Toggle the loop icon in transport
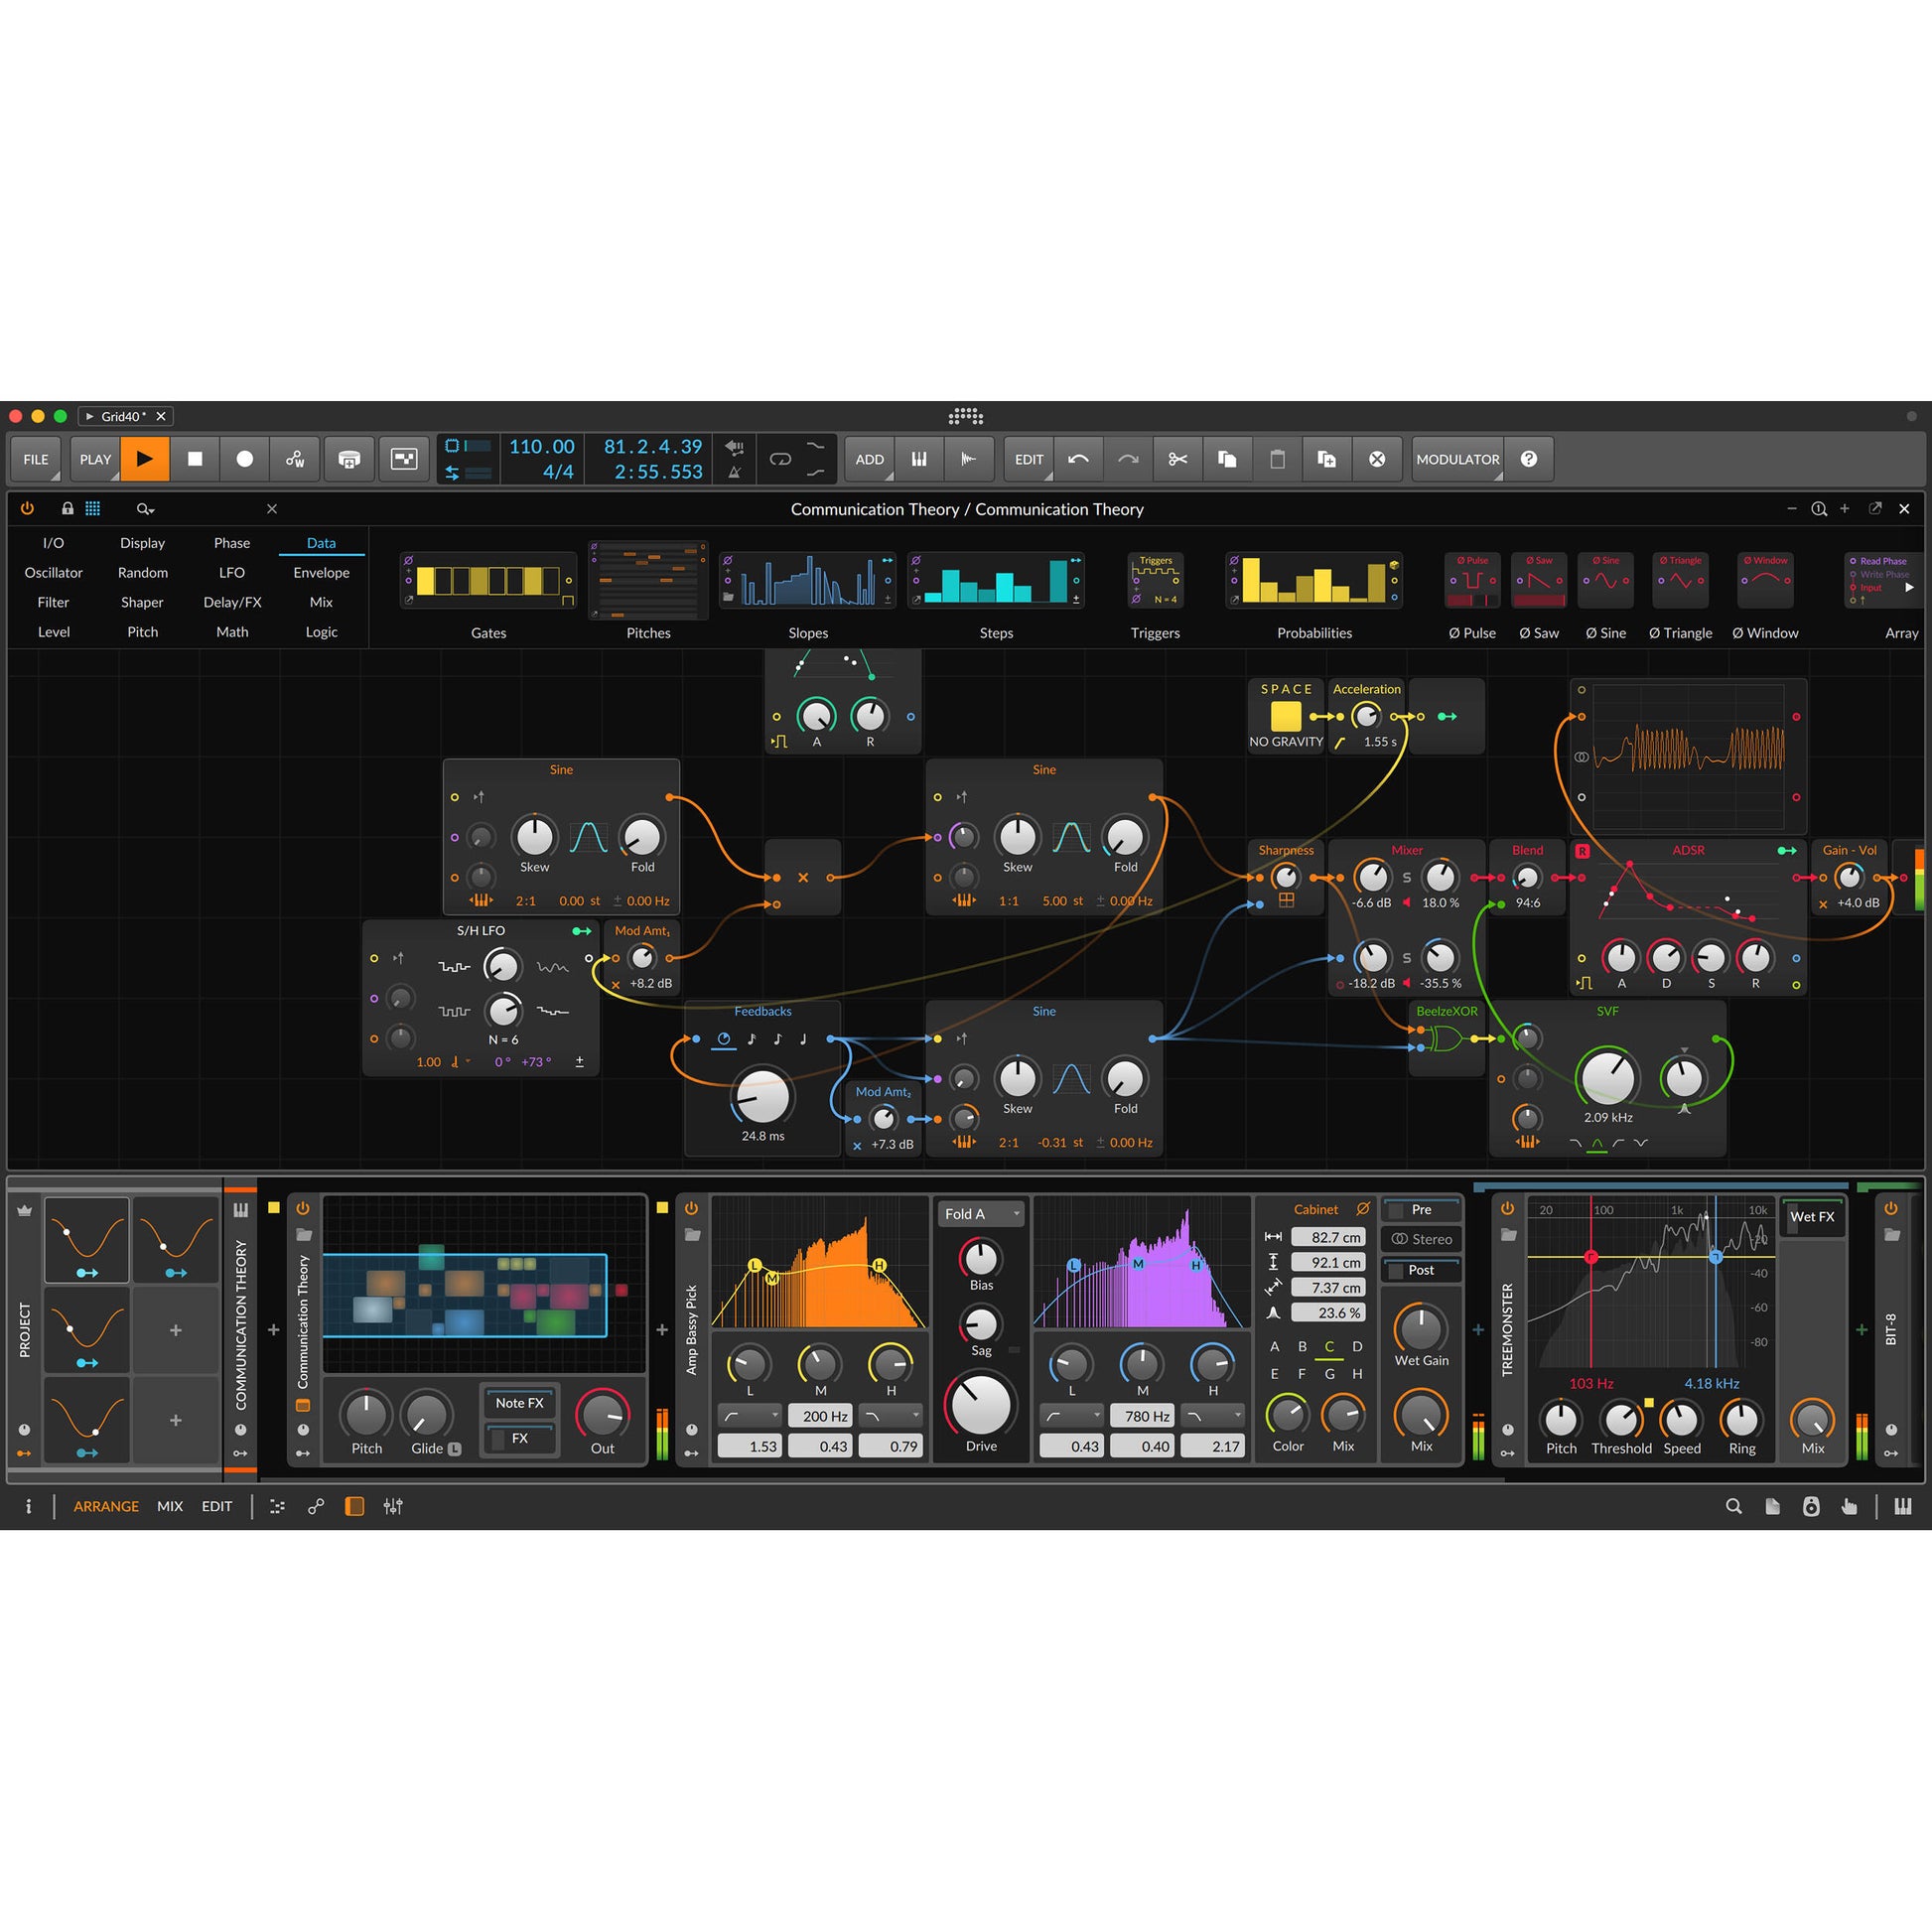The image size is (1932, 1932). pyautogui.click(x=780, y=459)
